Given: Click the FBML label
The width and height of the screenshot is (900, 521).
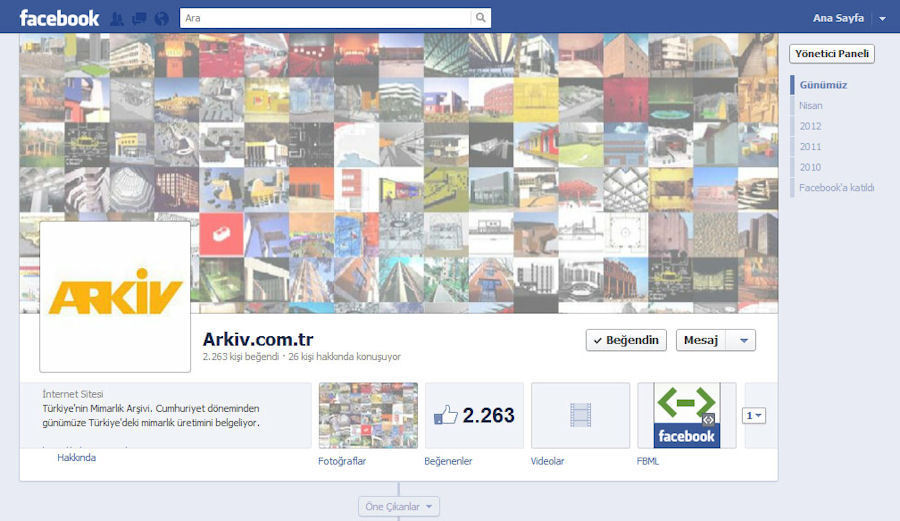Looking at the screenshot, I should click(x=648, y=461).
